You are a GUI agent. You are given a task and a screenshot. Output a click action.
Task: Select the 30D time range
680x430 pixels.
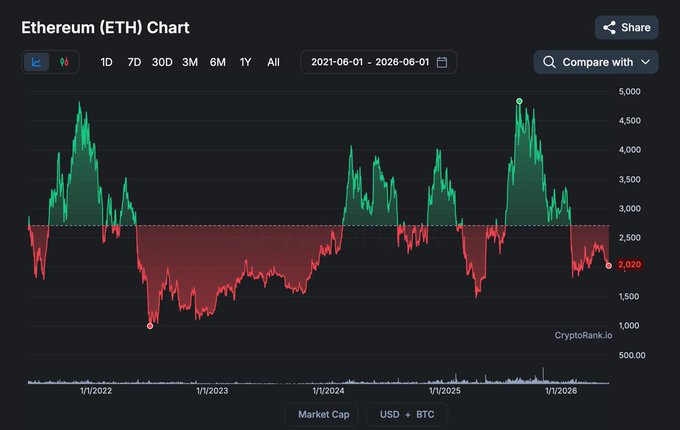pyautogui.click(x=162, y=62)
